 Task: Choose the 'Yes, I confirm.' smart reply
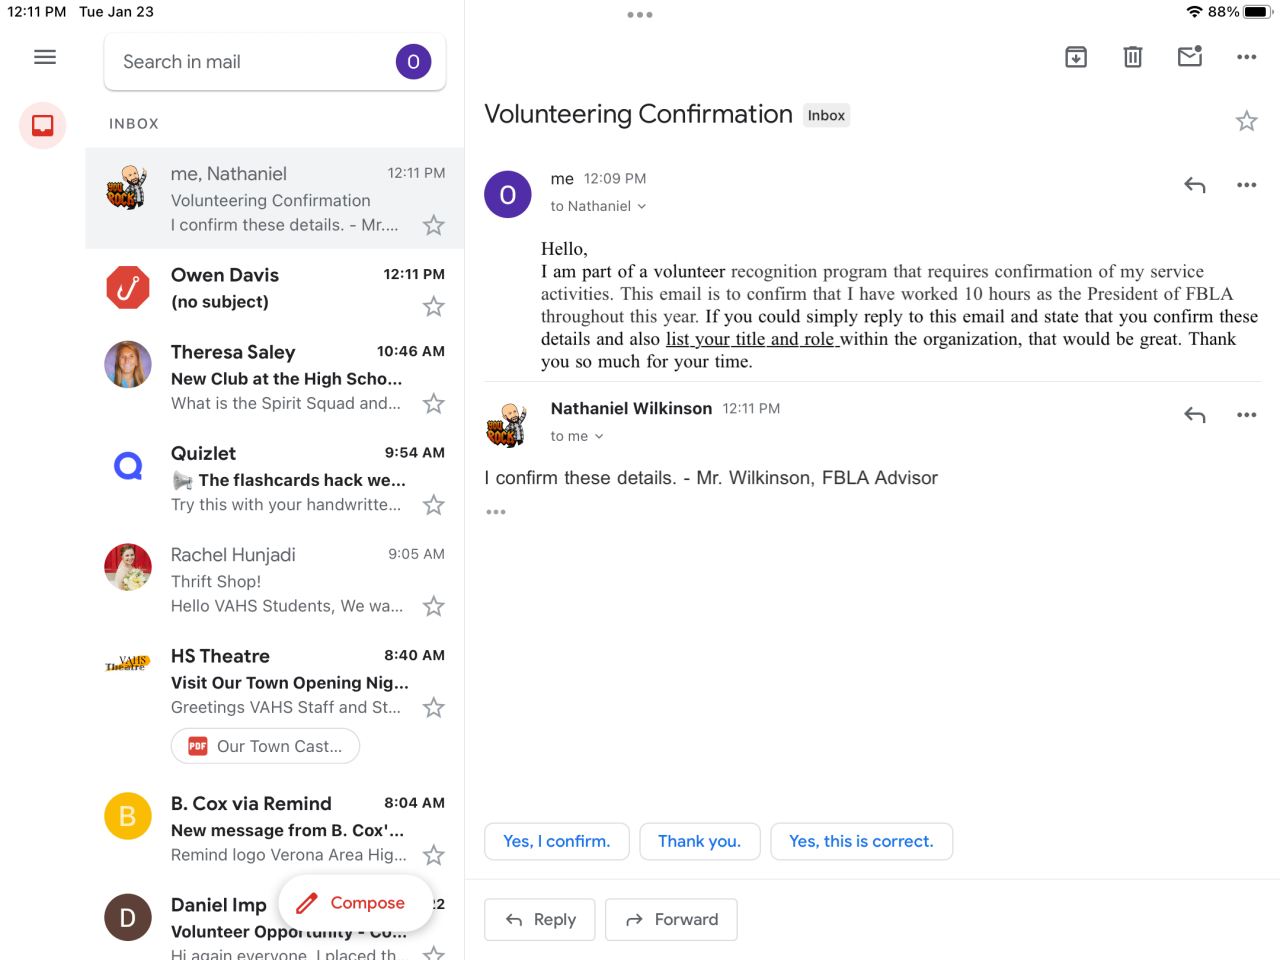click(x=556, y=842)
